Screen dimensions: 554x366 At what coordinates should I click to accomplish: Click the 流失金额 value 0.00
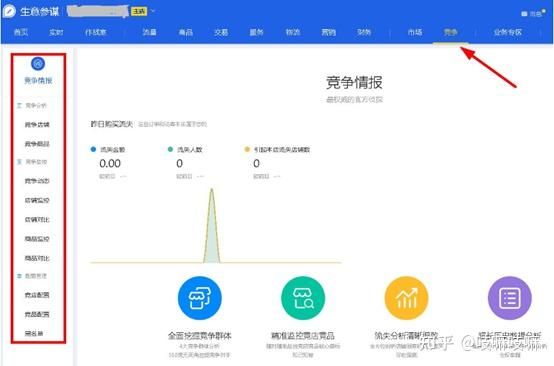click(x=110, y=164)
